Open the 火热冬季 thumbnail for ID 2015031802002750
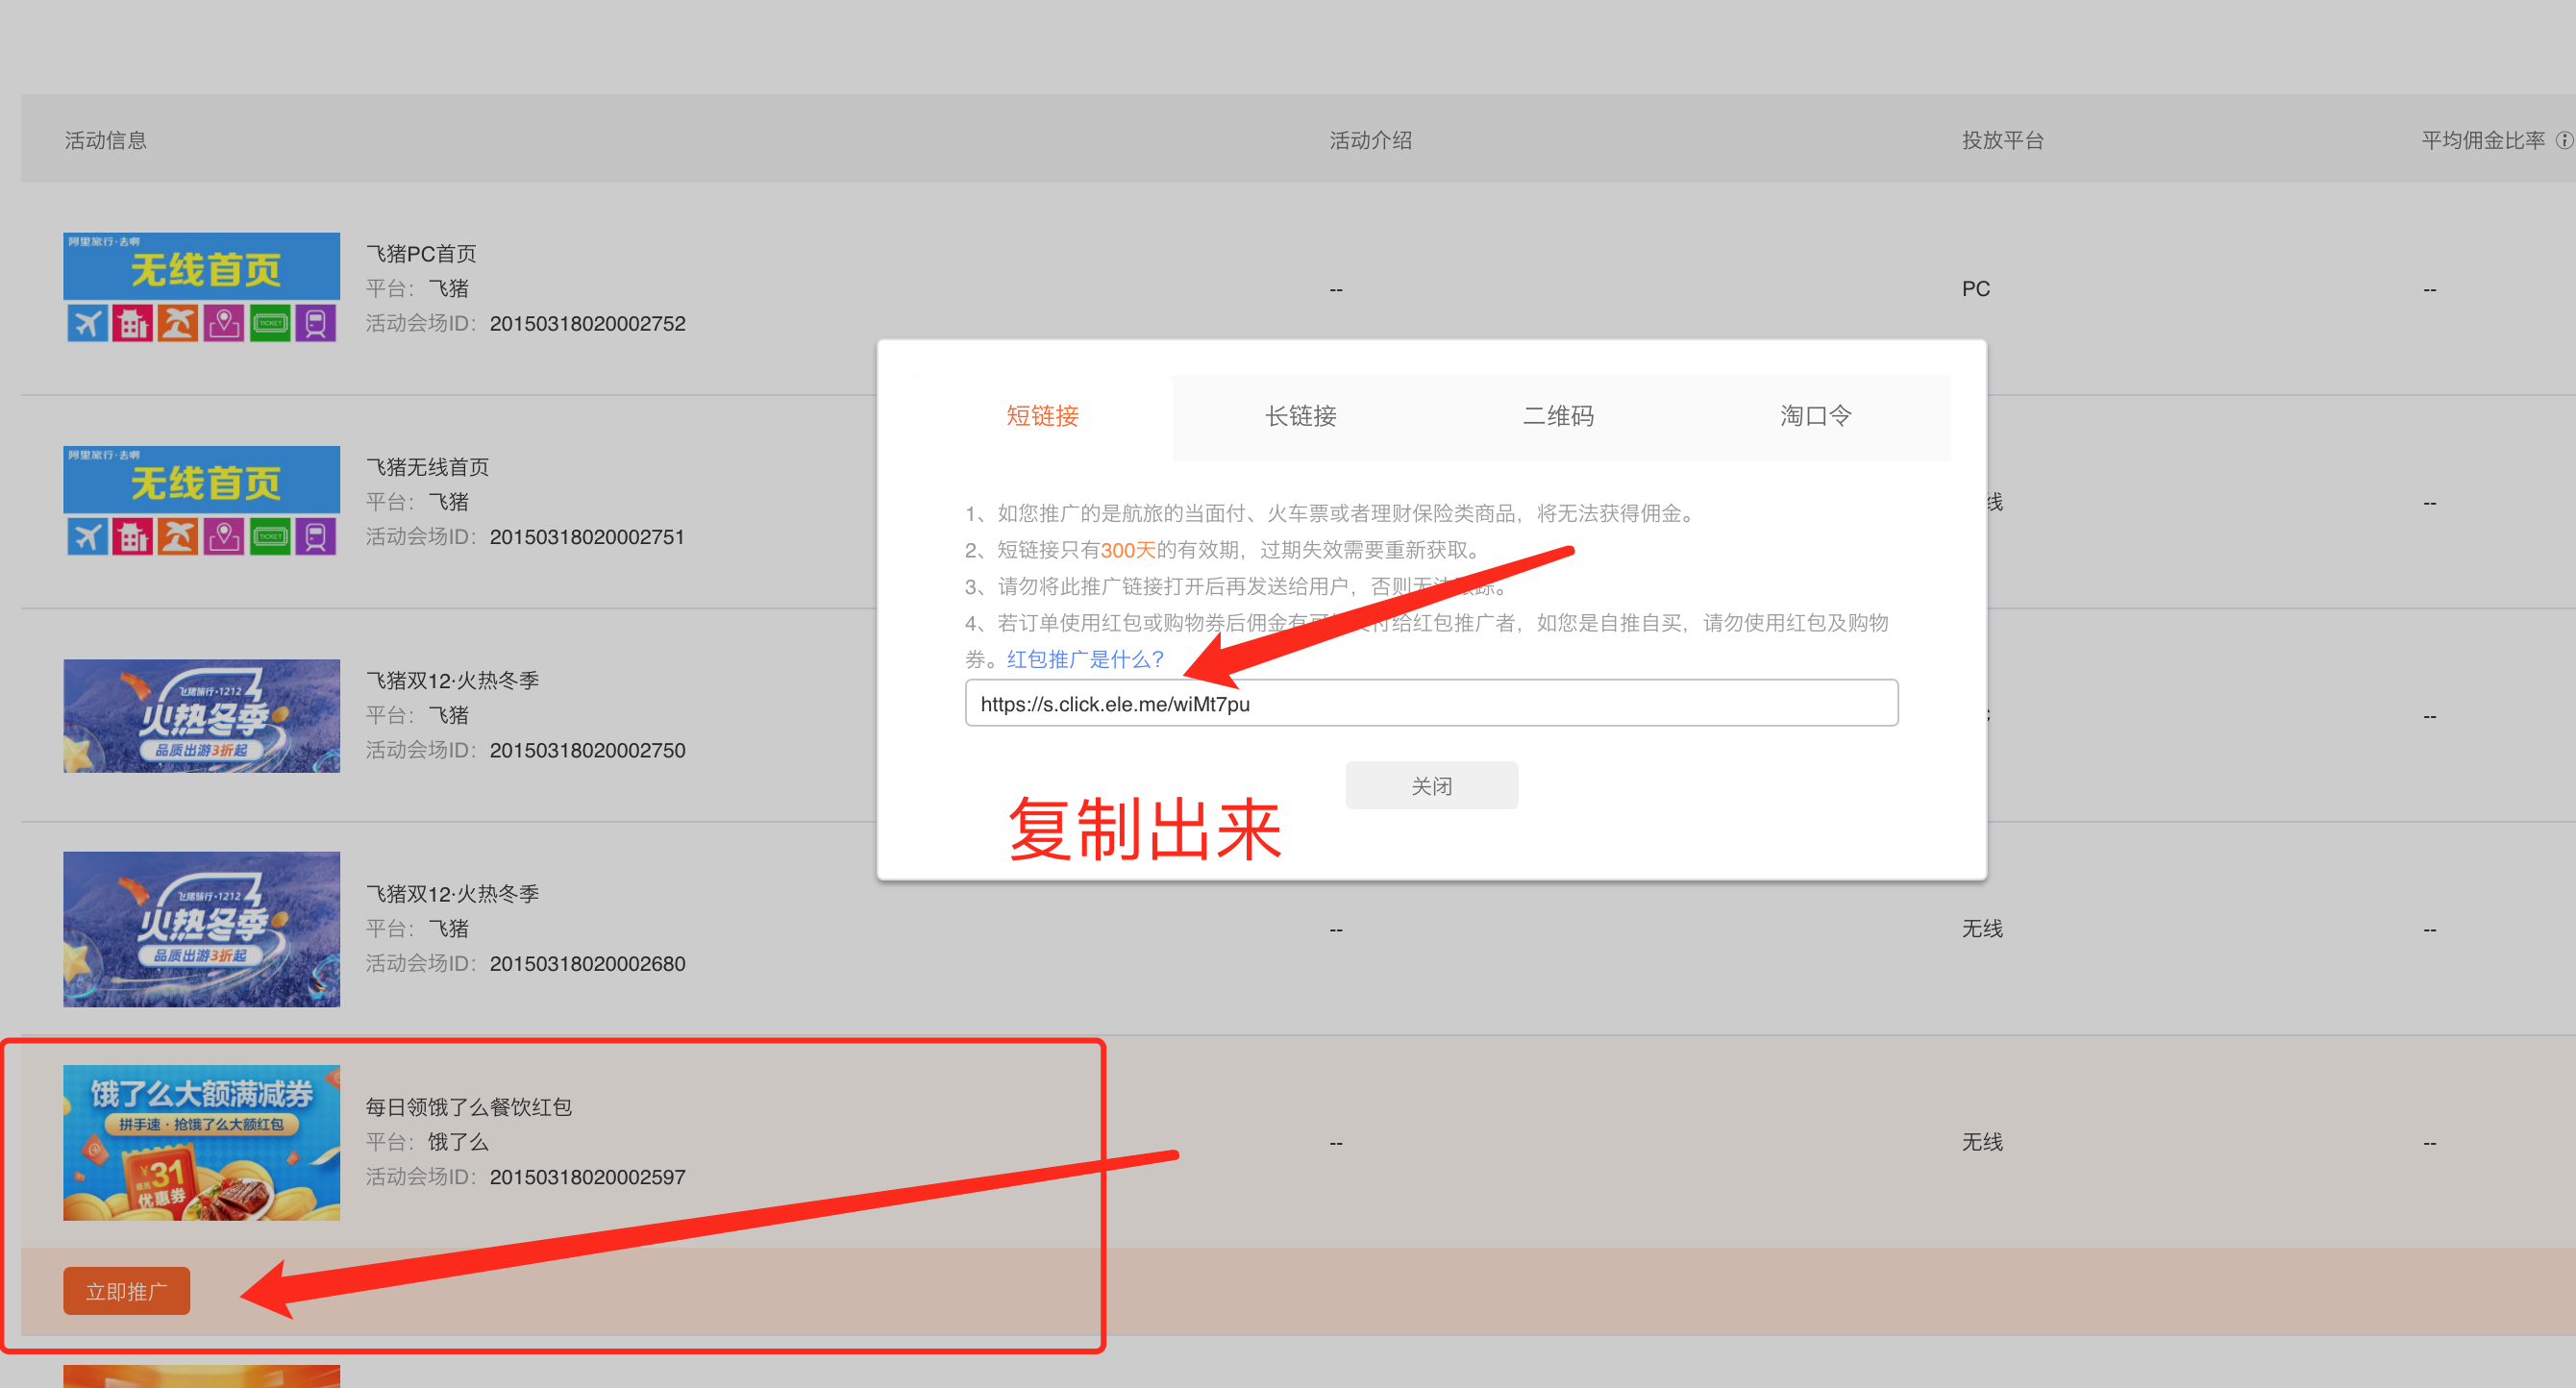 (x=201, y=715)
